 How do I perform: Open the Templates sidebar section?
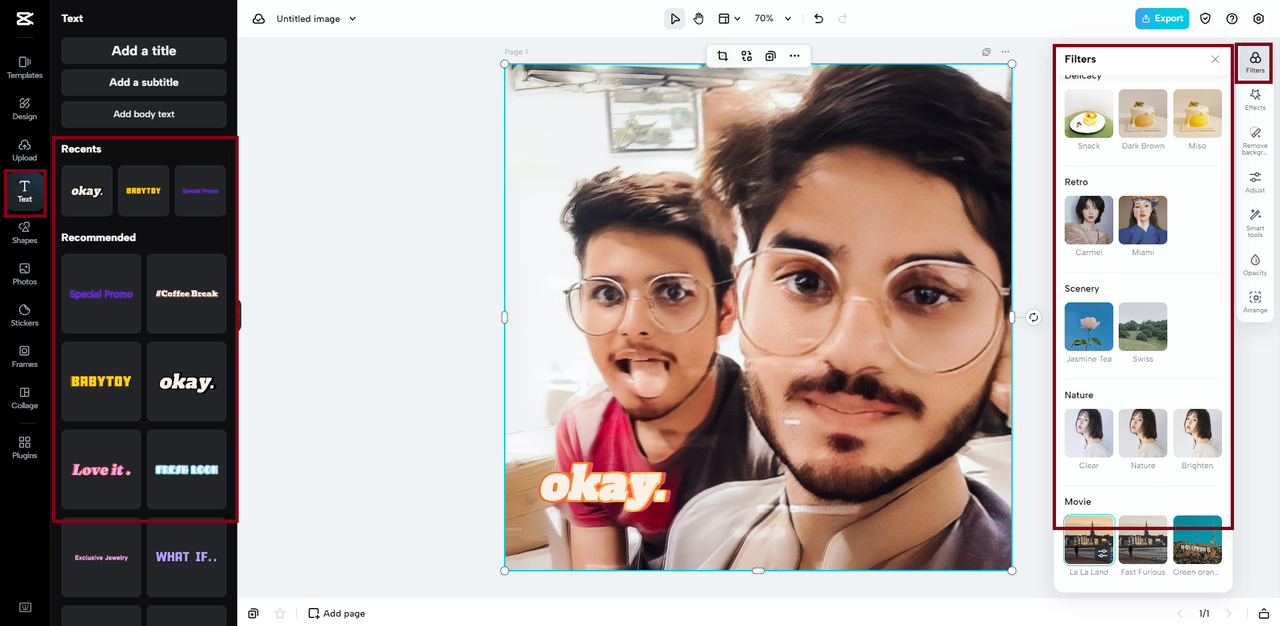coord(25,67)
